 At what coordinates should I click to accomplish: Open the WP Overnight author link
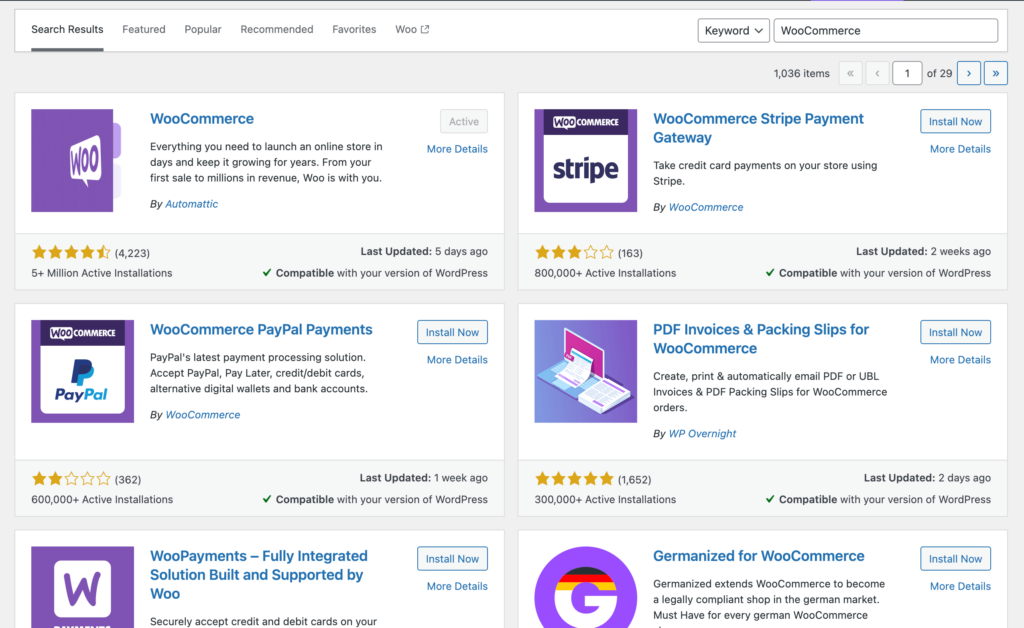[702, 433]
